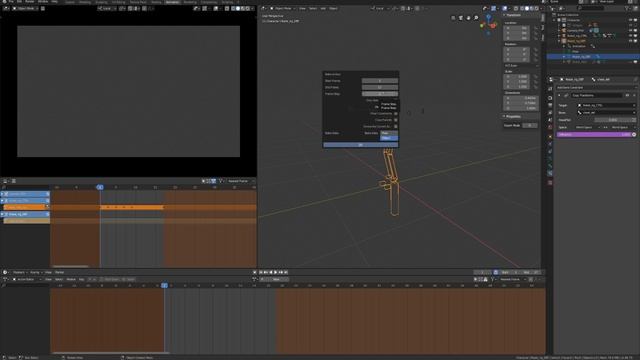Collapse the Properties panel in the sidebar
Viewport: 640px width, 360px height.
click(x=513, y=116)
